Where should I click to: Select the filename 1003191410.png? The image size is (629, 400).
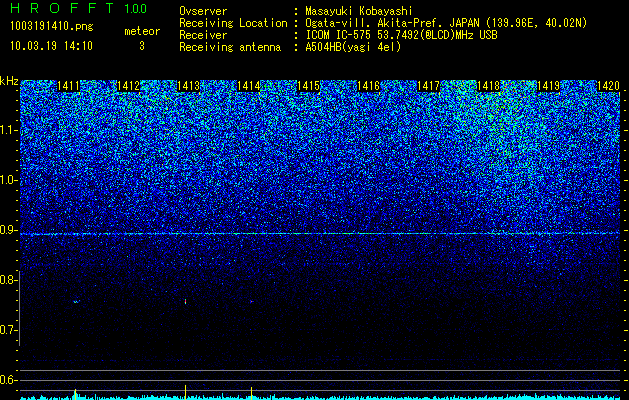point(52,27)
